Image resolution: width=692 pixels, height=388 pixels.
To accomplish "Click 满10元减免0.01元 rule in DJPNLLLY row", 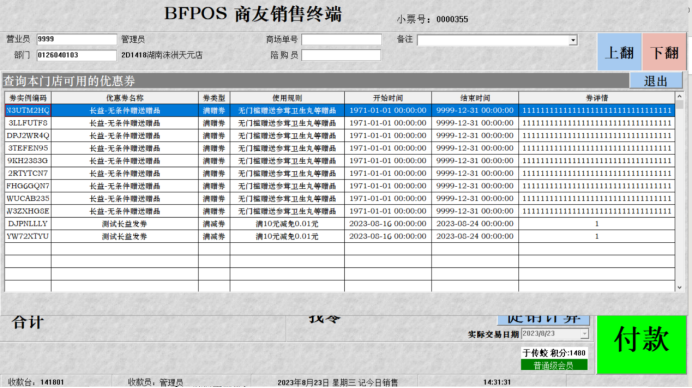I will (287, 224).
